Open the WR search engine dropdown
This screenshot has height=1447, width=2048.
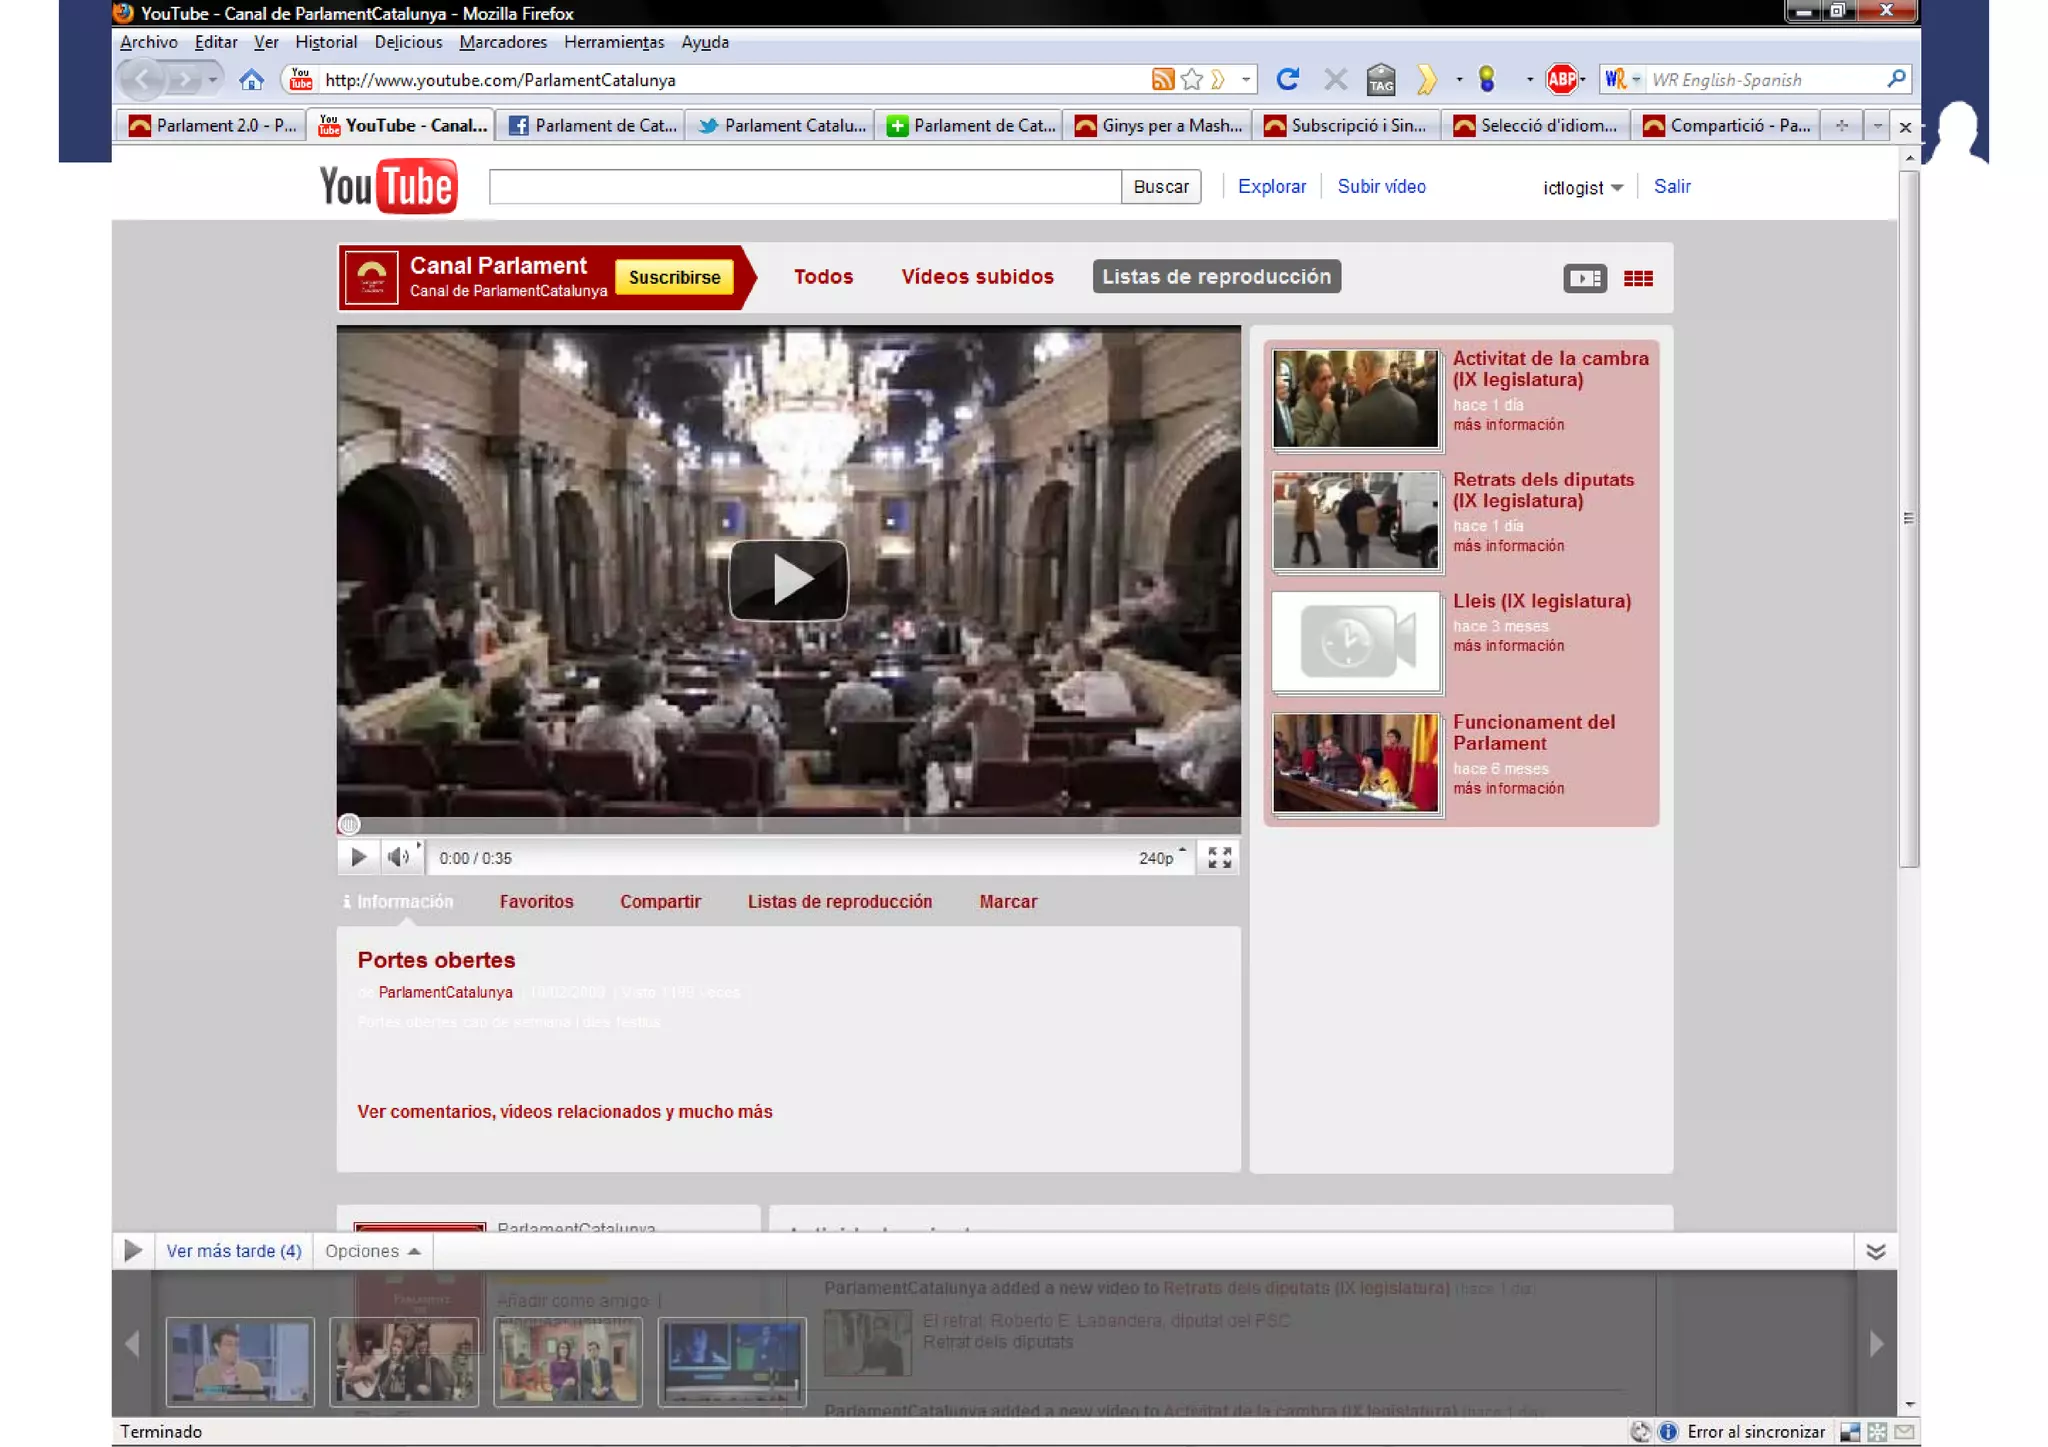coord(1636,79)
